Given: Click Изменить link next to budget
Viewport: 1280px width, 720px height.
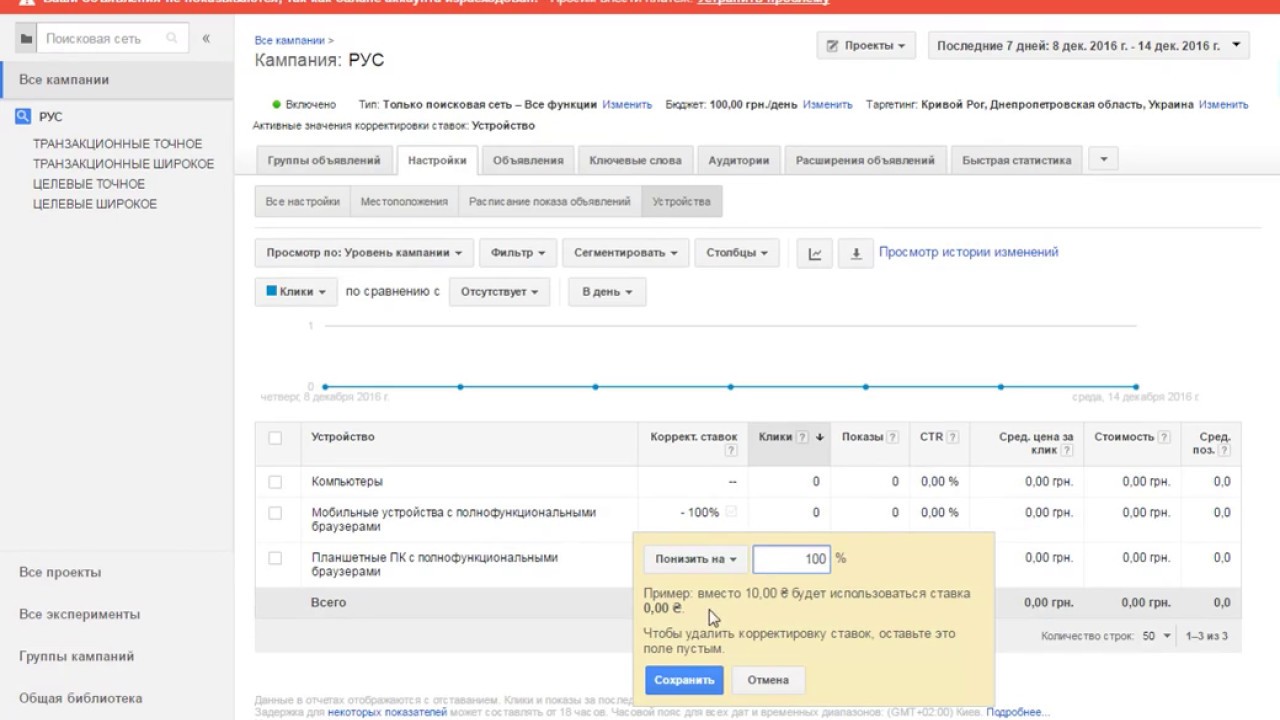Looking at the screenshot, I should tap(827, 104).
